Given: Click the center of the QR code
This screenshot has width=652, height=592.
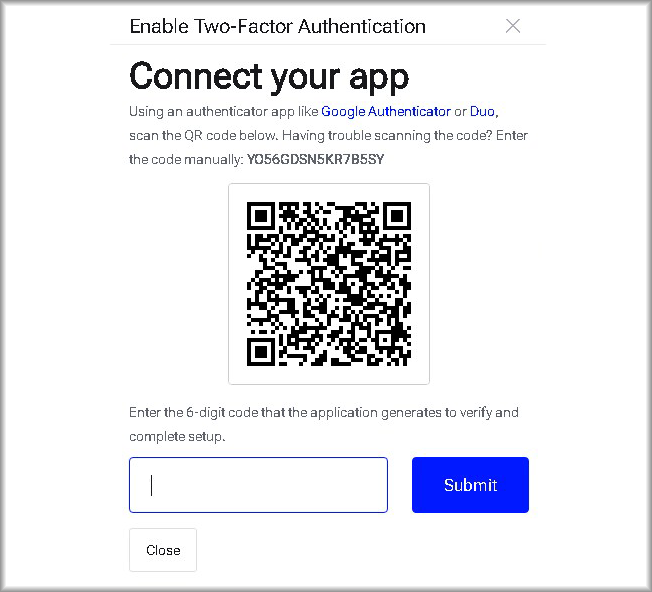Looking at the screenshot, I should tap(329, 284).
